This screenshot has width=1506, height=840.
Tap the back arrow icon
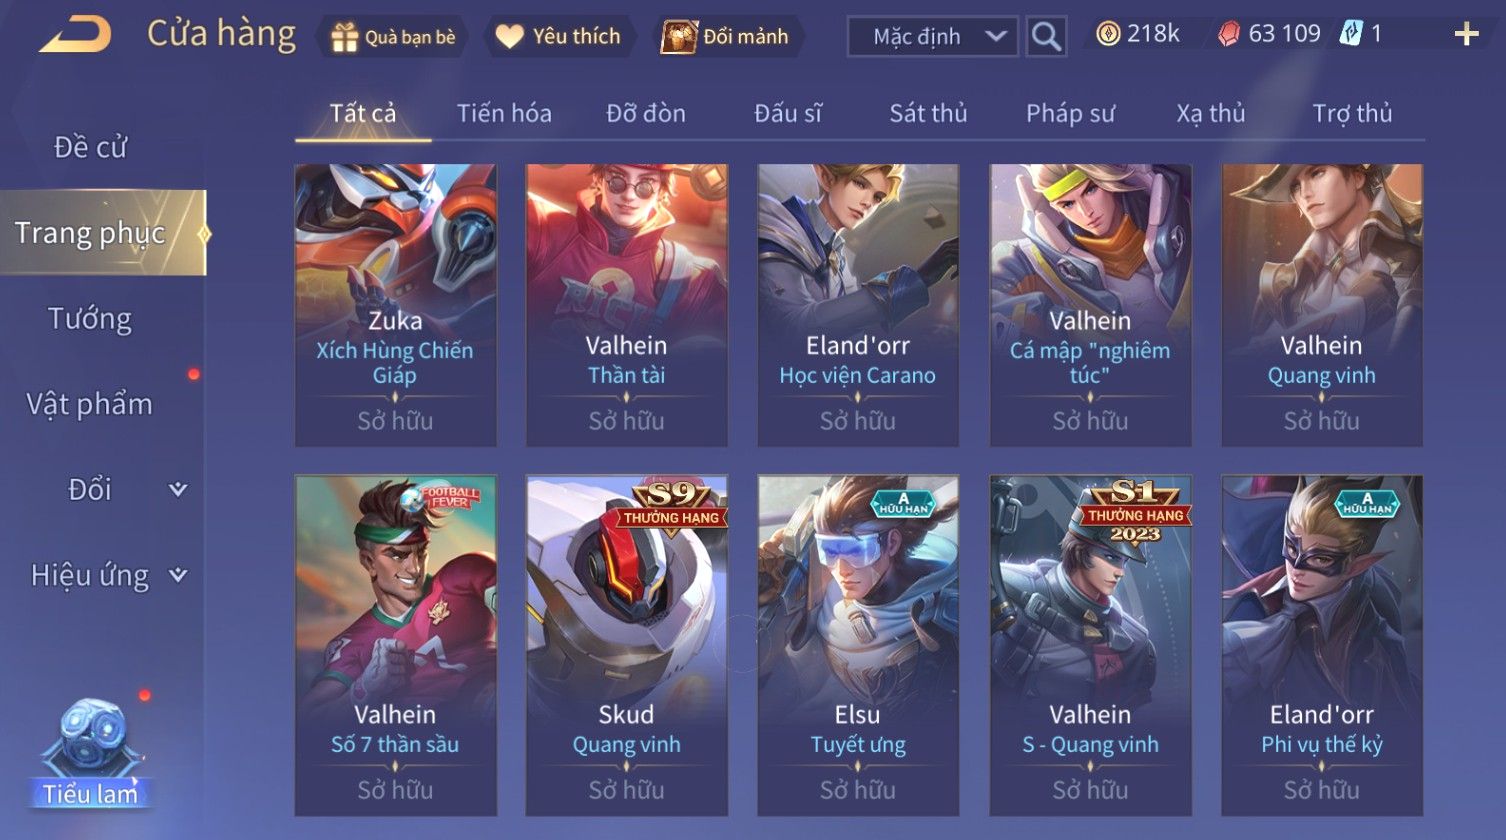pyautogui.click(x=75, y=35)
